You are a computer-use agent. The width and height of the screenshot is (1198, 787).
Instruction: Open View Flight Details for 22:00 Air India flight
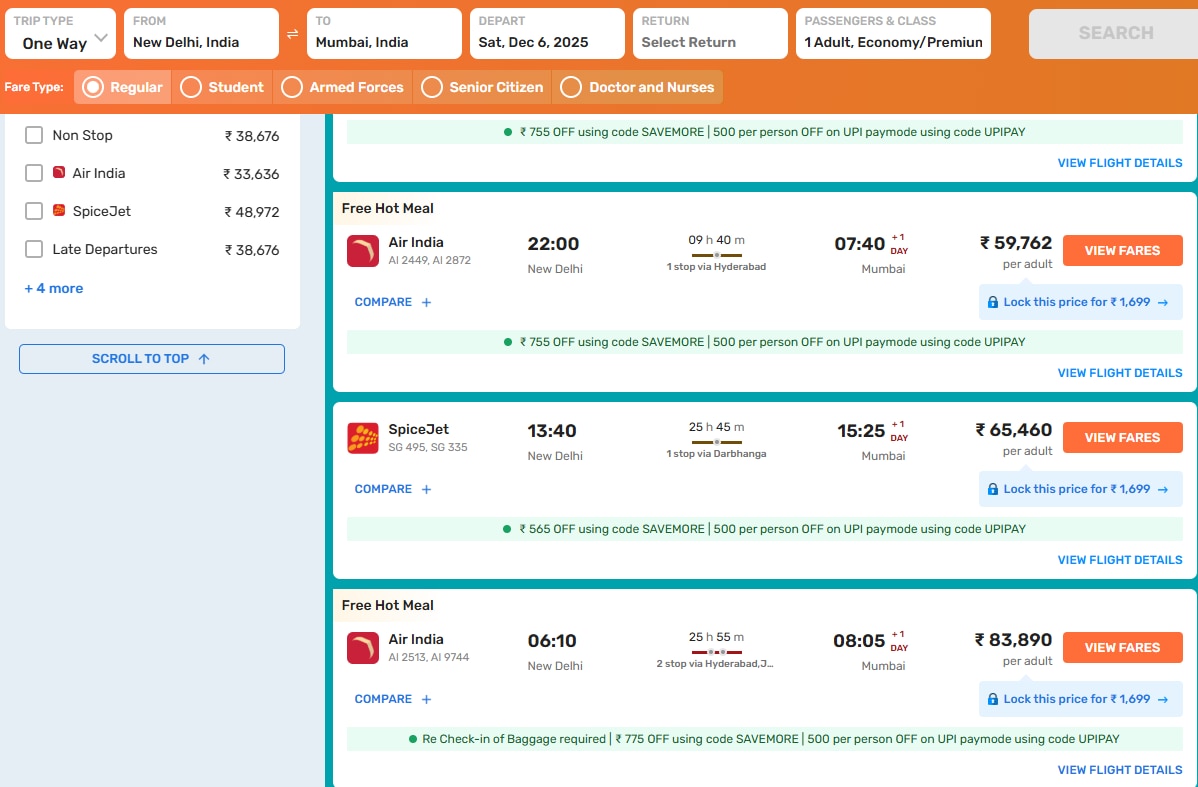click(x=1119, y=373)
